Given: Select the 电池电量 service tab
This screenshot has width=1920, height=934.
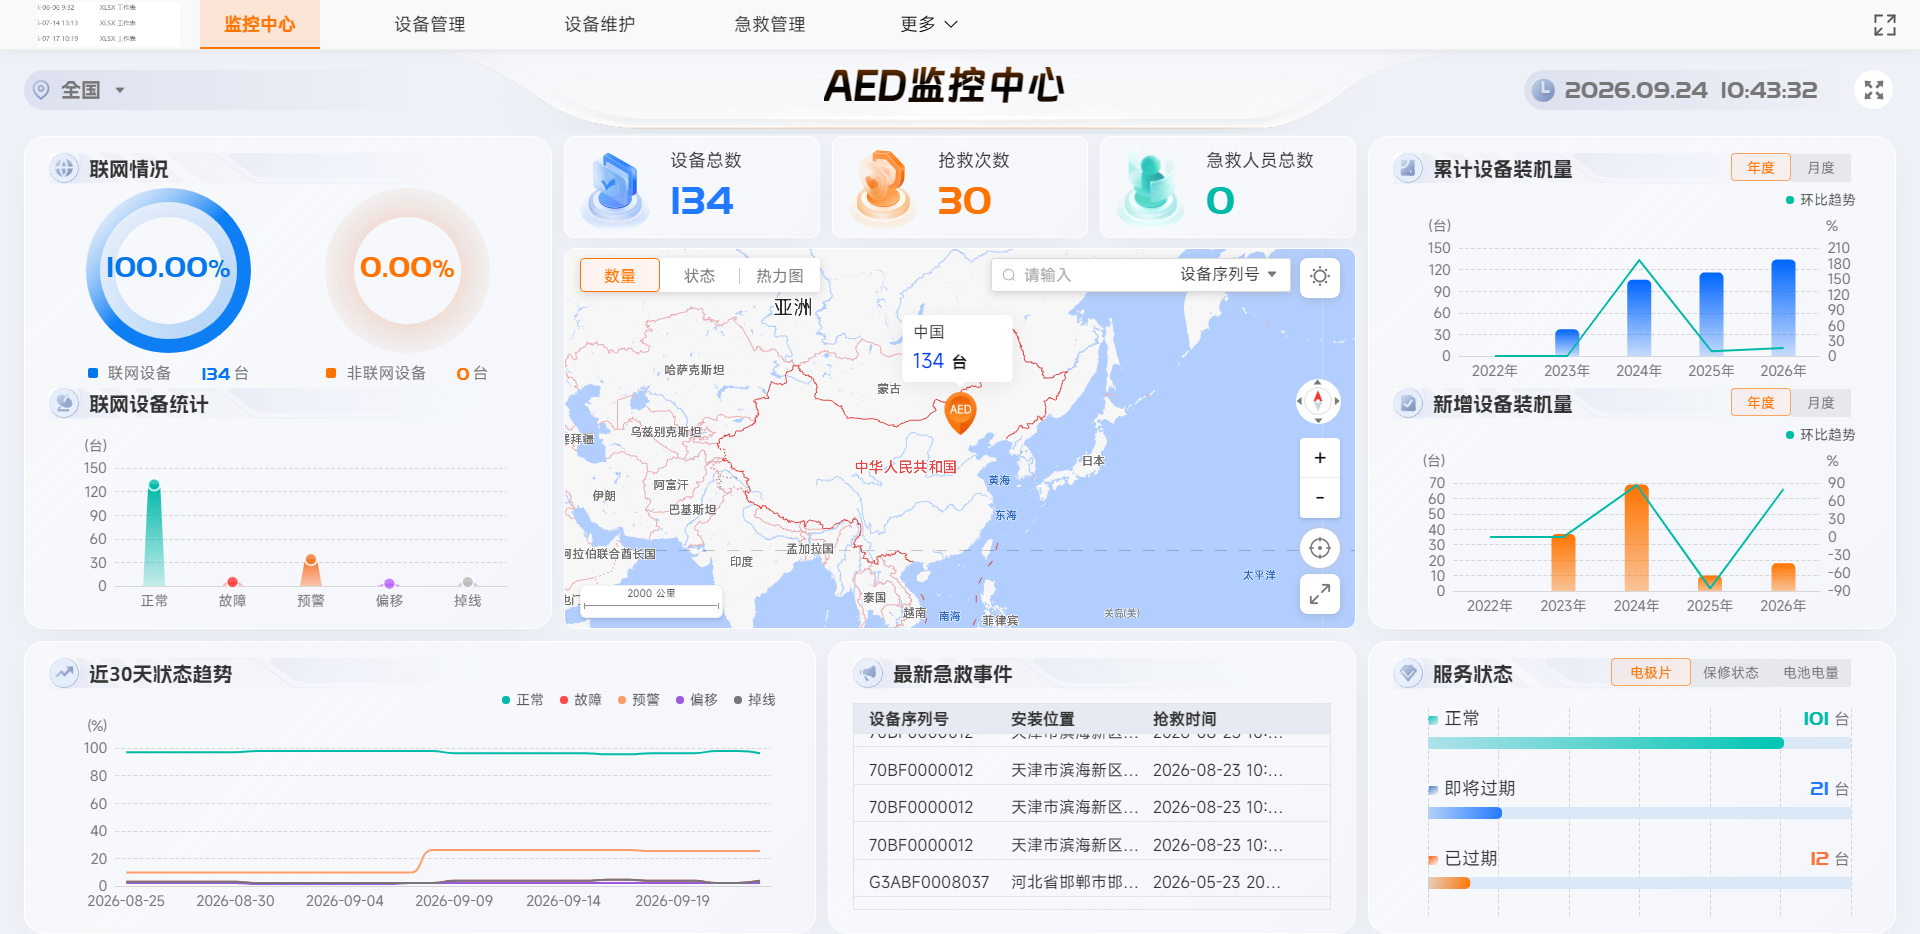Looking at the screenshot, I should point(1811,672).
